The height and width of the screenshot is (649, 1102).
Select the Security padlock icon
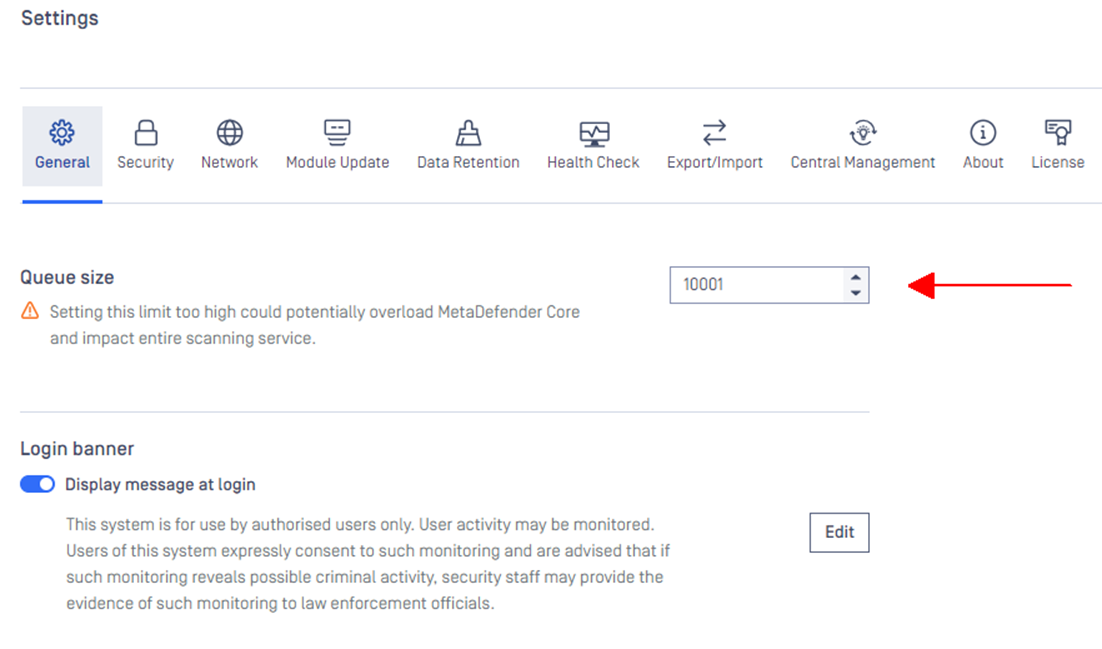(x=145, y=132)
